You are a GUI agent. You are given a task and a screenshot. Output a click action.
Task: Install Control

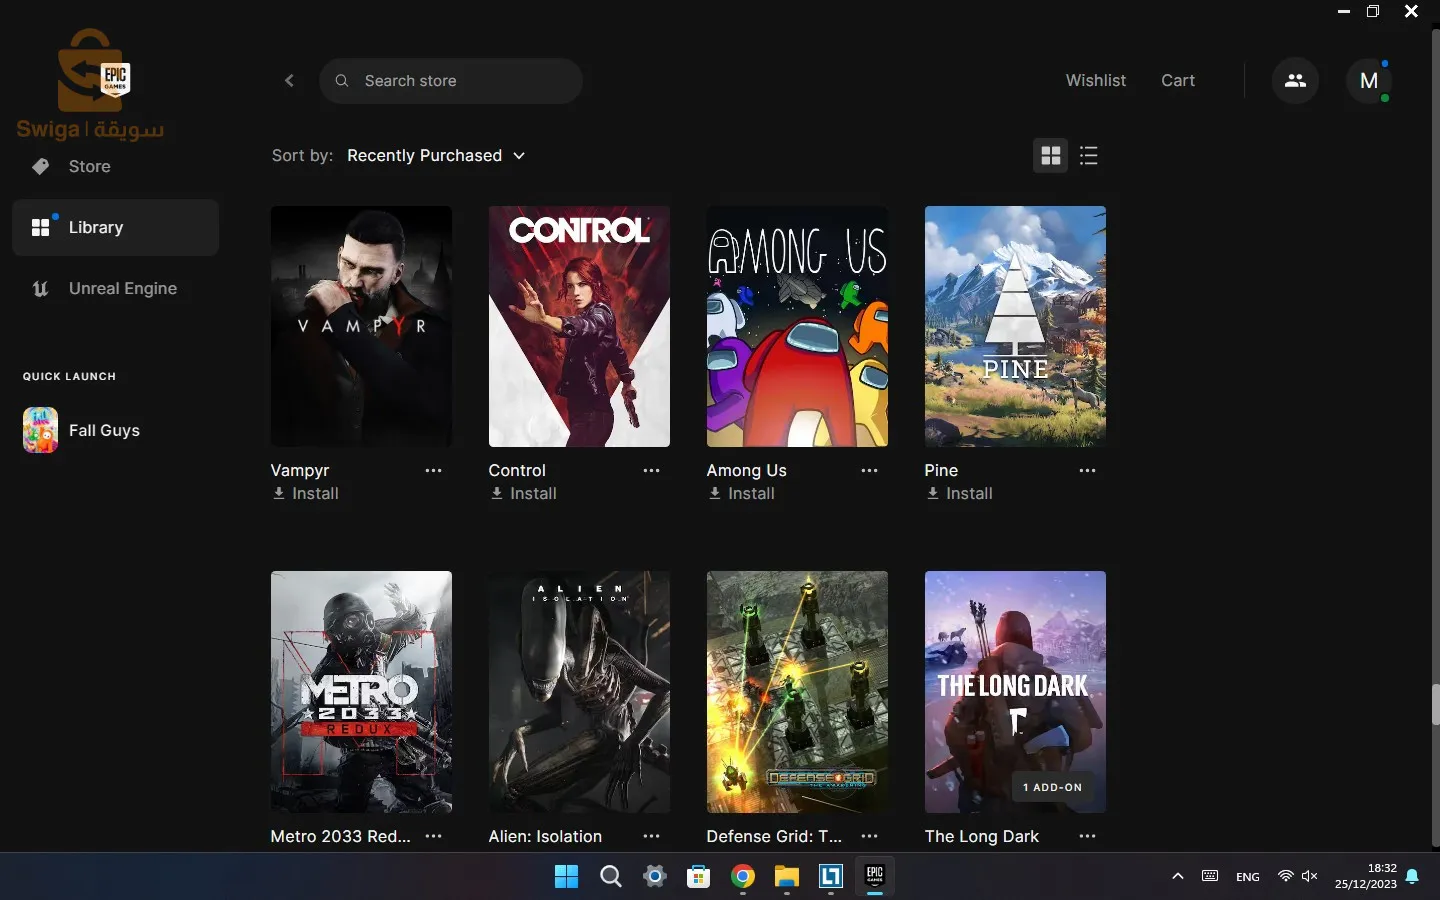pos(523,493)
